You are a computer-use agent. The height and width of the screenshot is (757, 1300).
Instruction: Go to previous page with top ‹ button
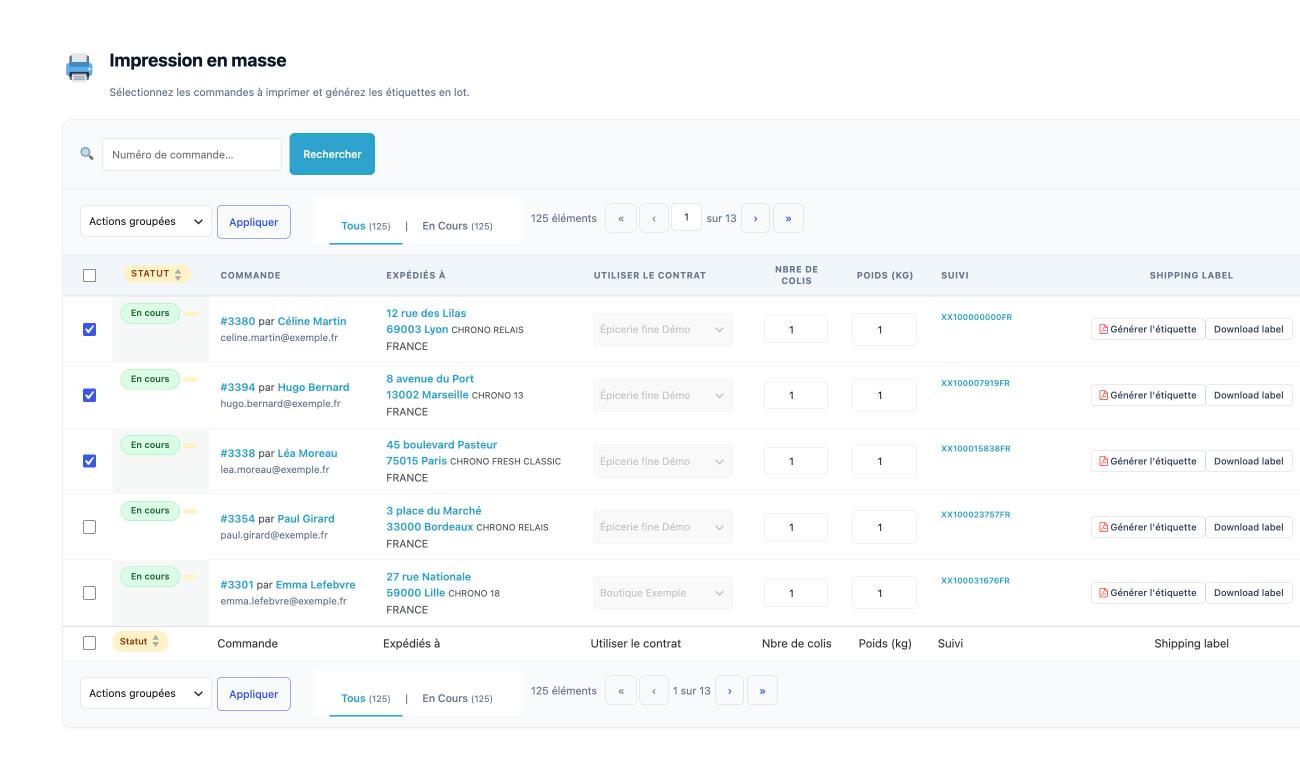[x=654, y=218]
